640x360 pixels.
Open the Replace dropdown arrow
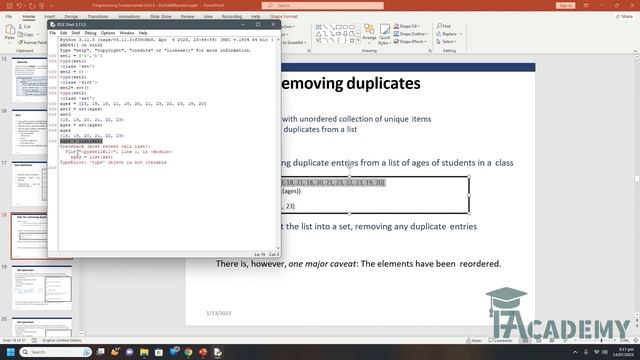tap(461, 34)
